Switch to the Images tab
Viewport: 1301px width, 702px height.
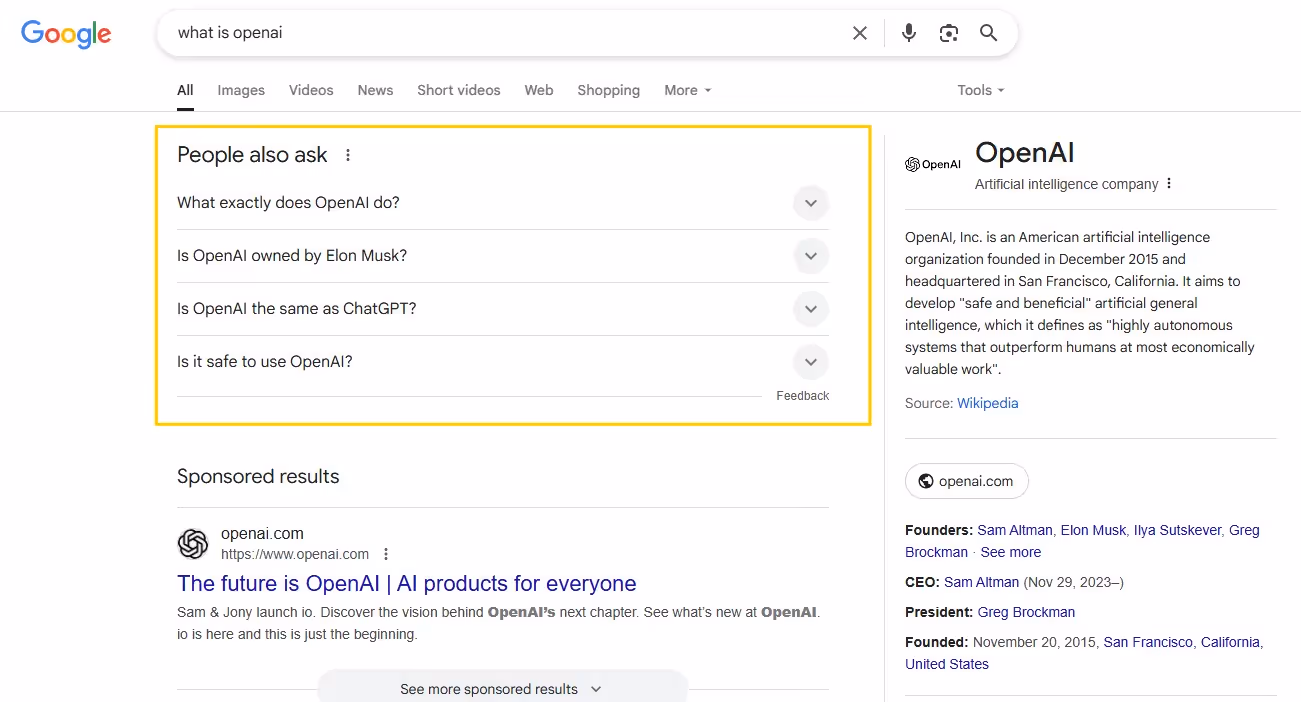tap(241, 90)
